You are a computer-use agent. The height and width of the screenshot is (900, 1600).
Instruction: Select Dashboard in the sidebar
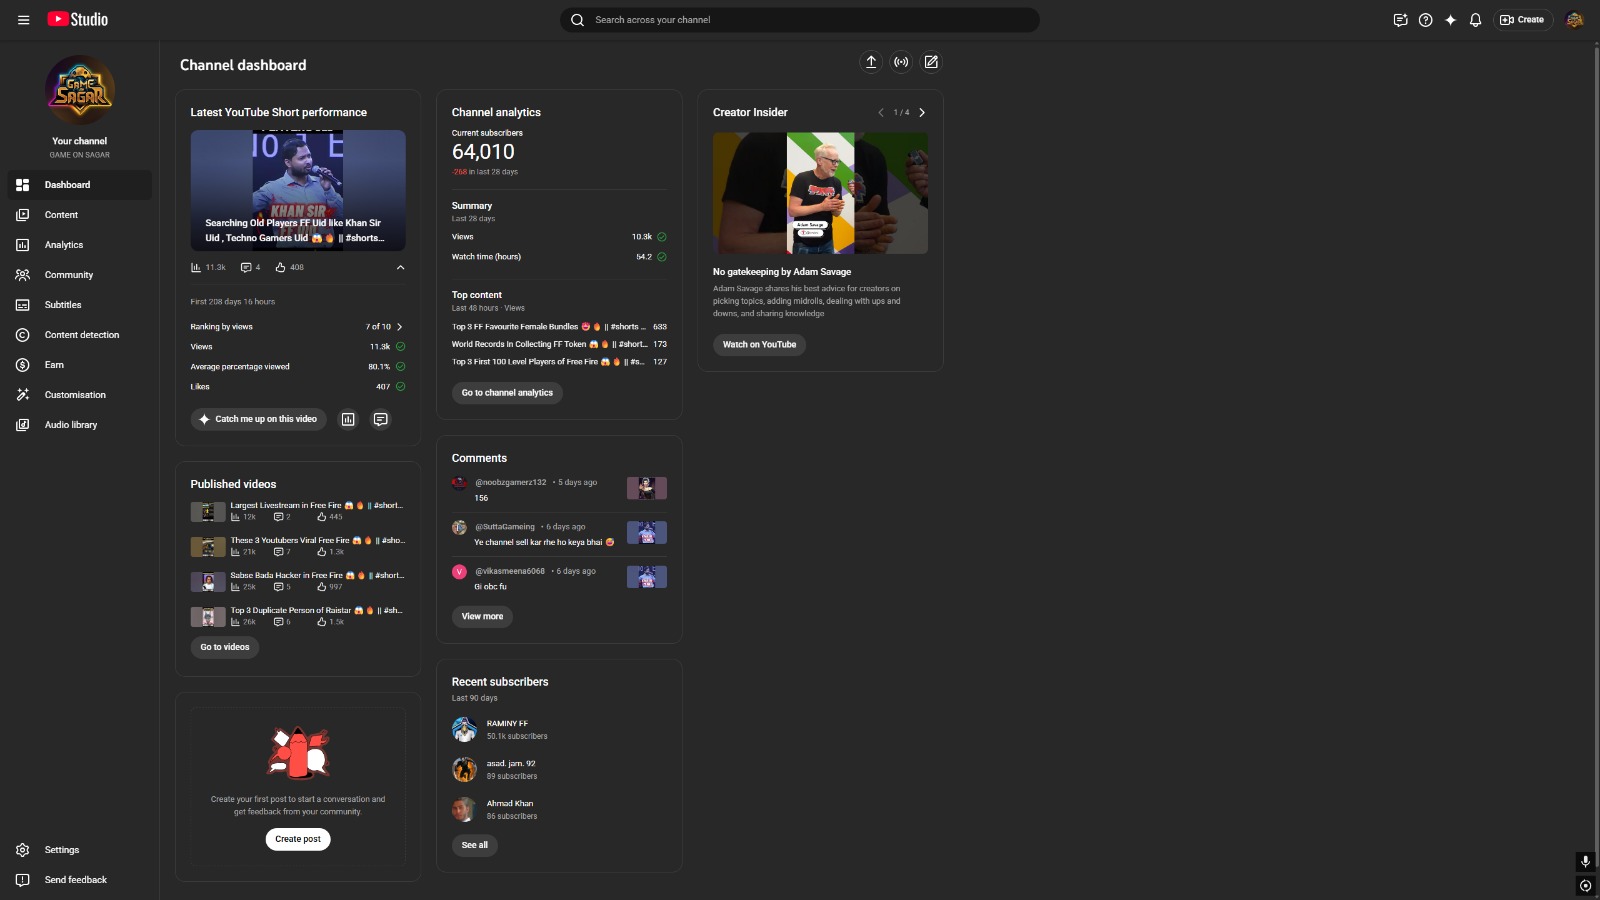[80, 185]
